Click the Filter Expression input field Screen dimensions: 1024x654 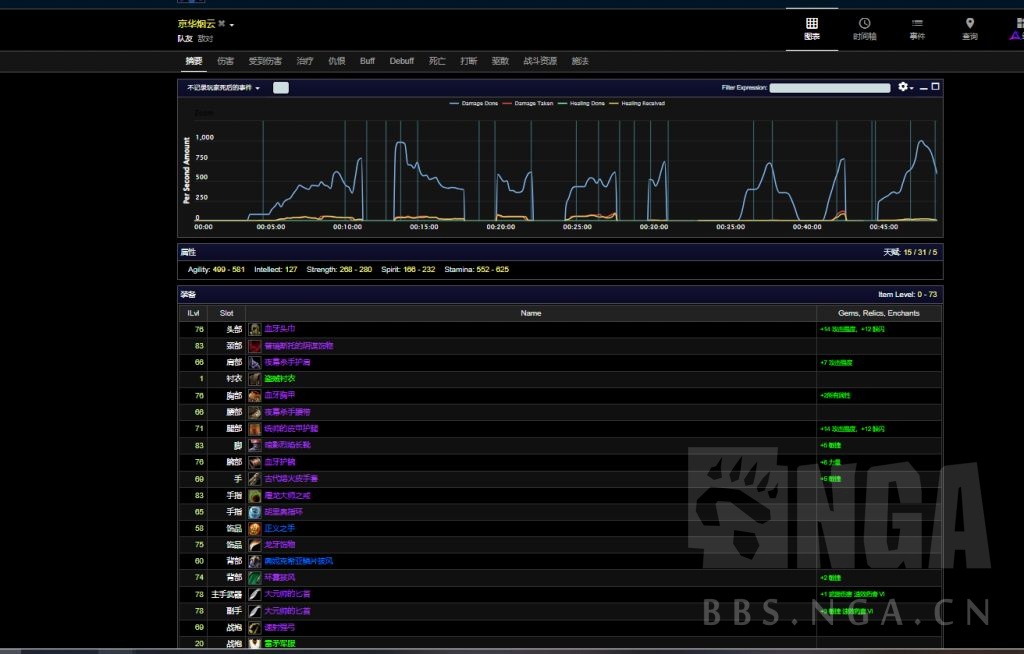coord(829,88)
